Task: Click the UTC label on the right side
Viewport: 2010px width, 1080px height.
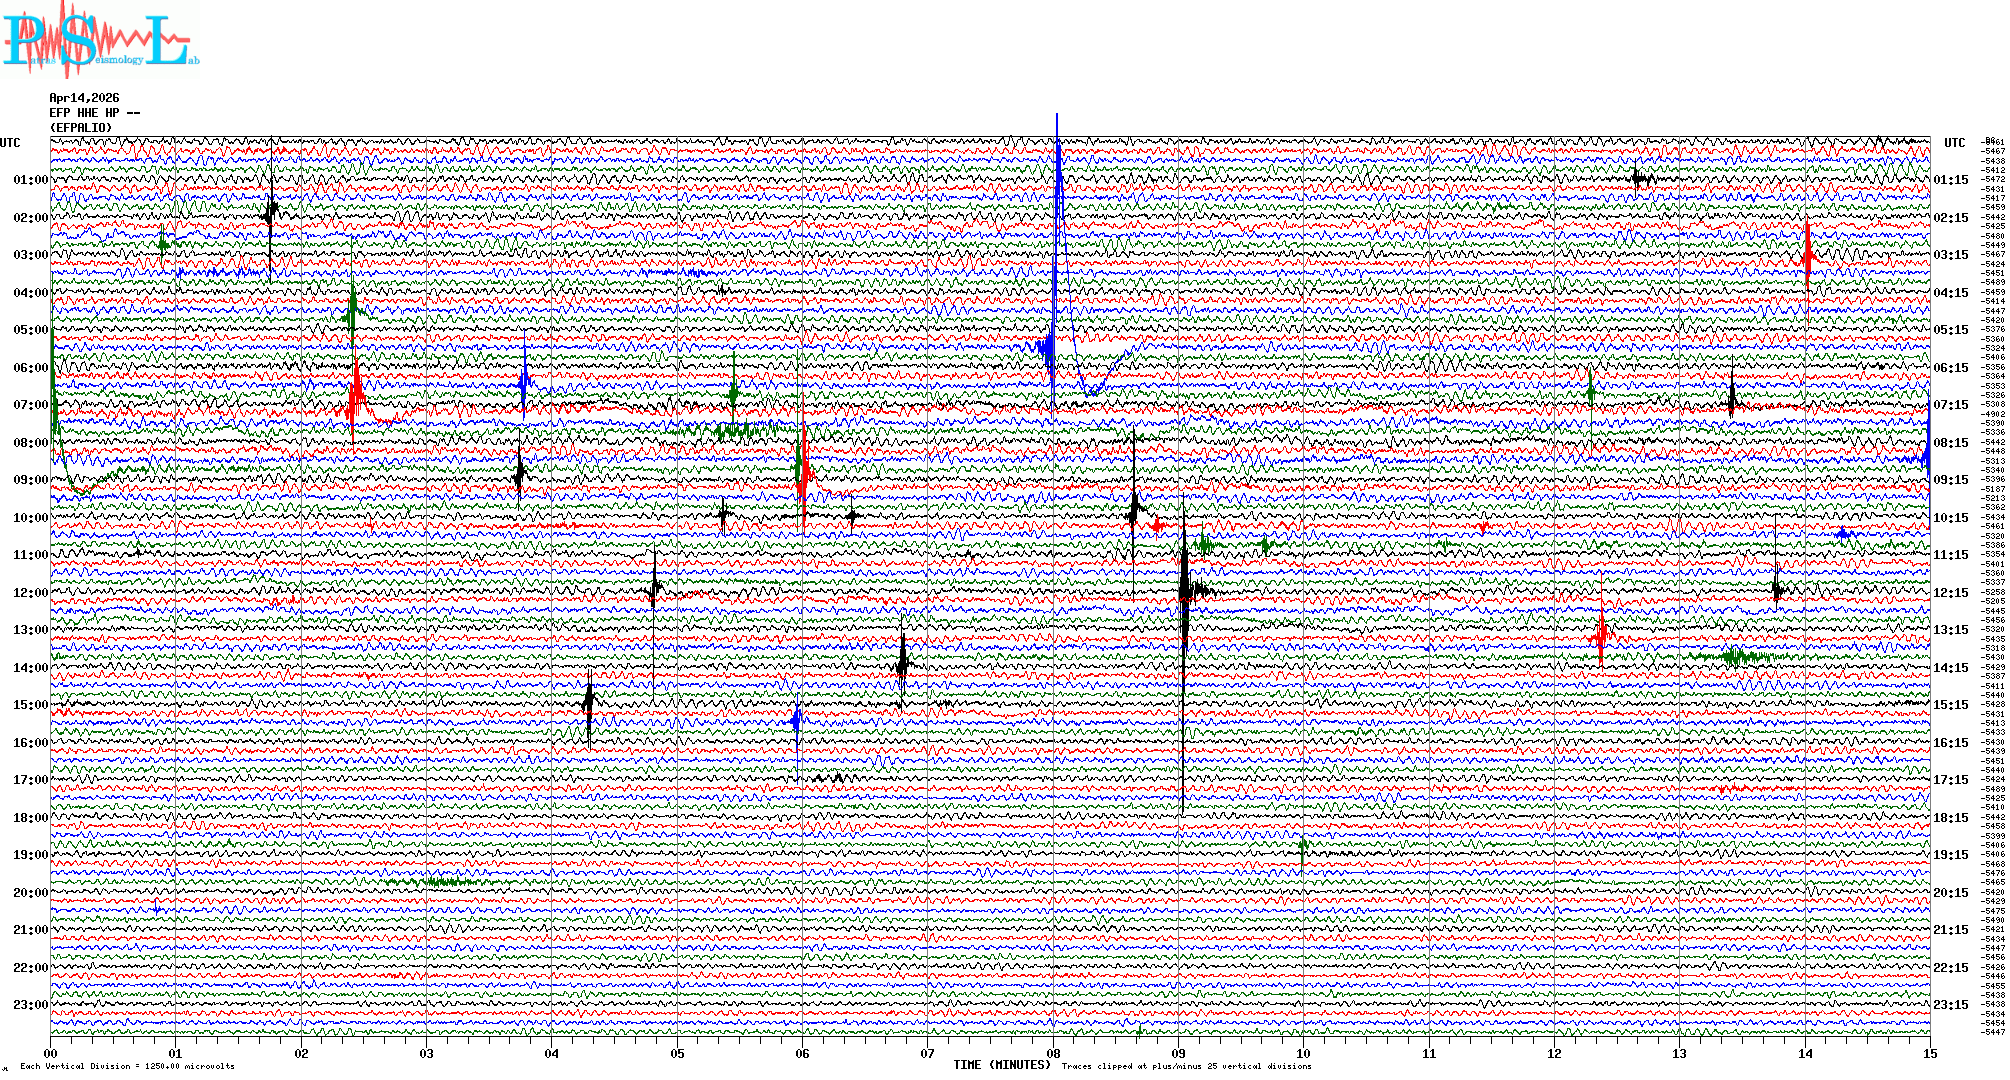Action: pos(1954,143)
